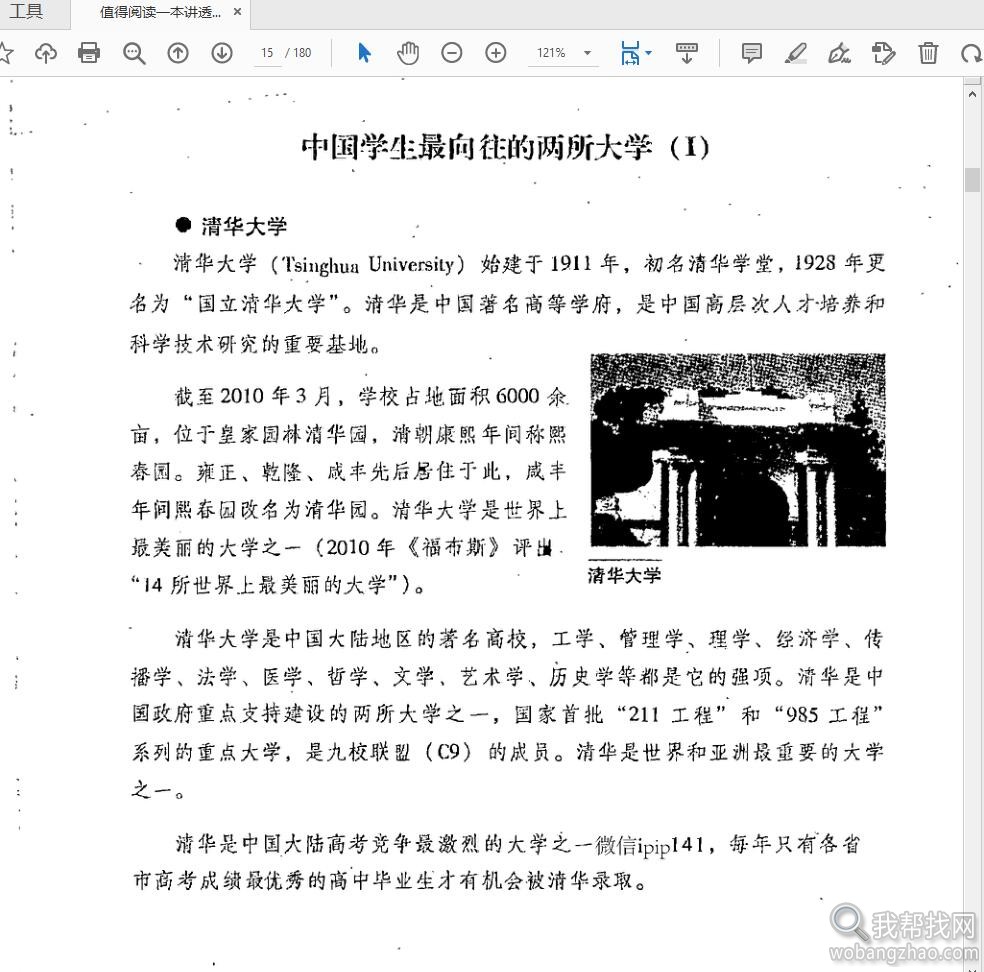Delete with the trash can icon
This screenshot has width=984, height=972.
click(928, 53)
